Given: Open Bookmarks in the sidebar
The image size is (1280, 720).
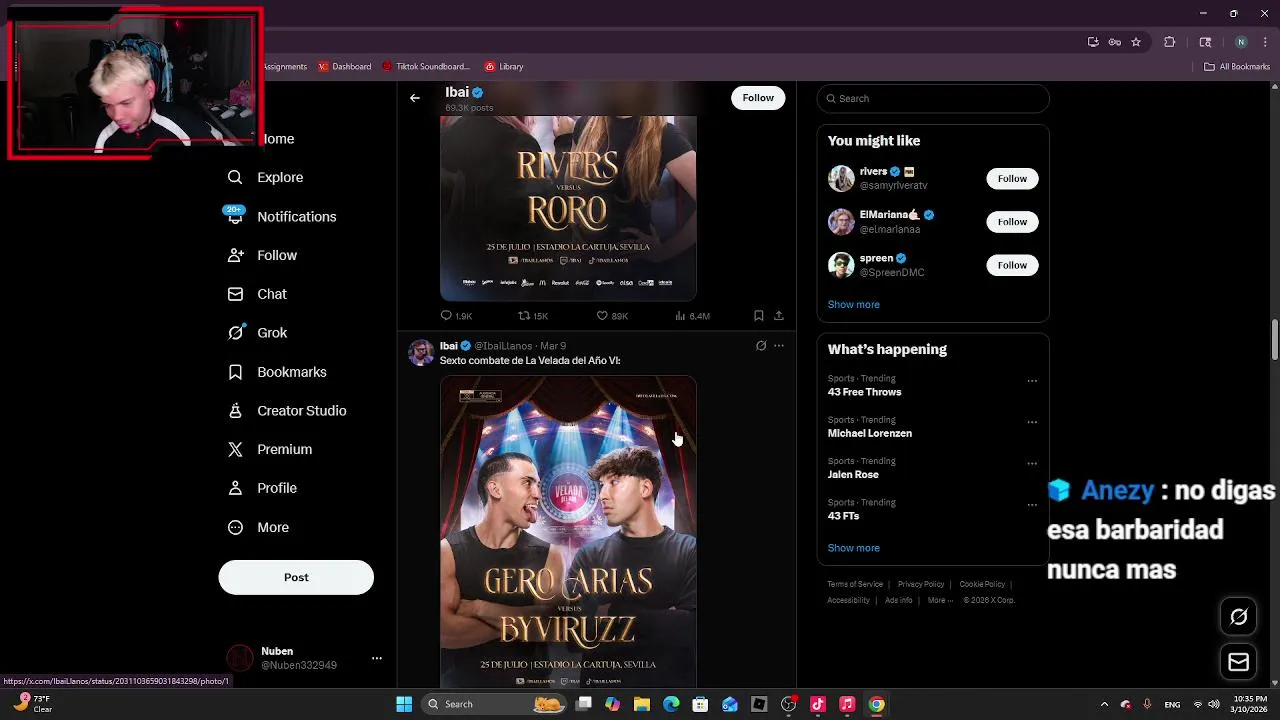Looking at the screenshot, I should point(278,372).
